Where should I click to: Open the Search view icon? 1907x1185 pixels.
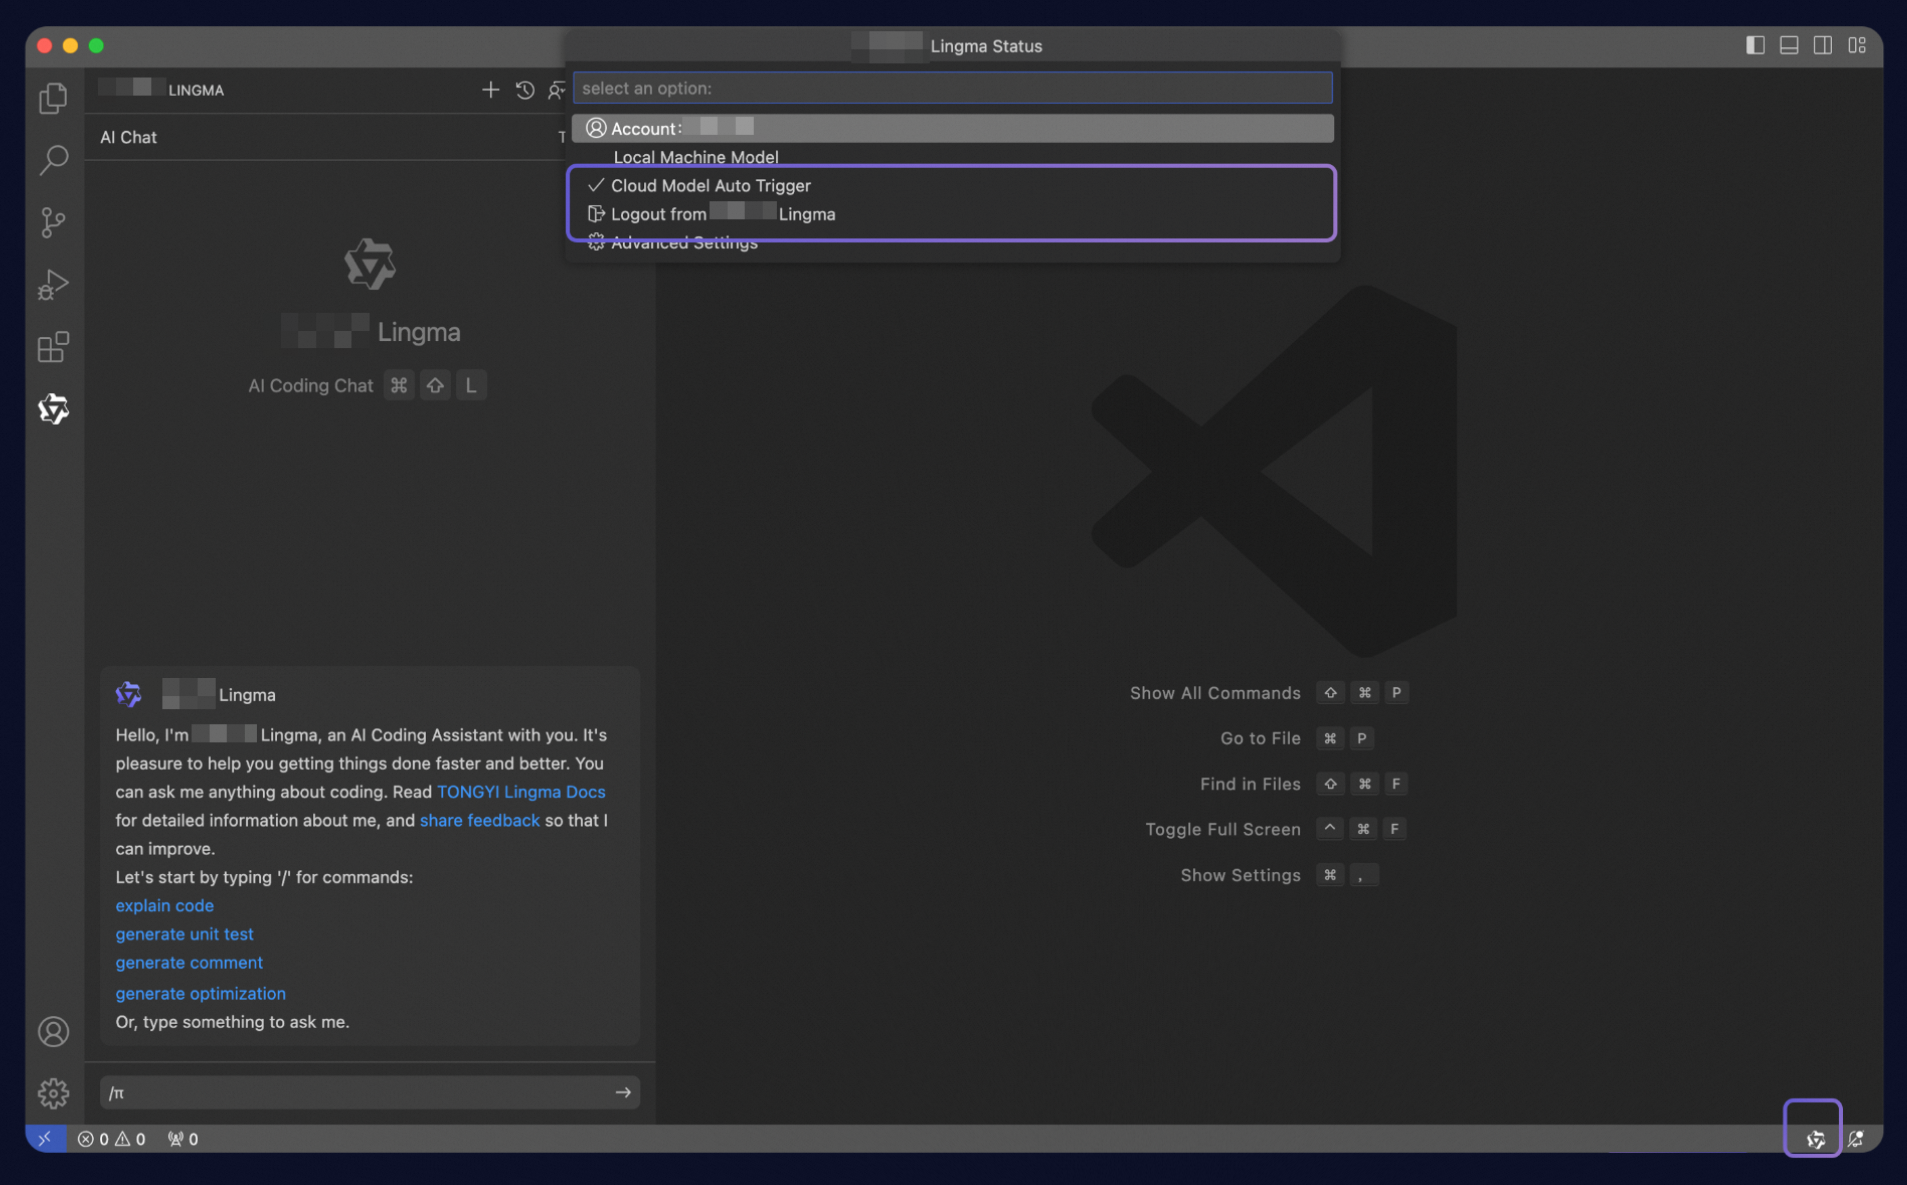(53, 160)
